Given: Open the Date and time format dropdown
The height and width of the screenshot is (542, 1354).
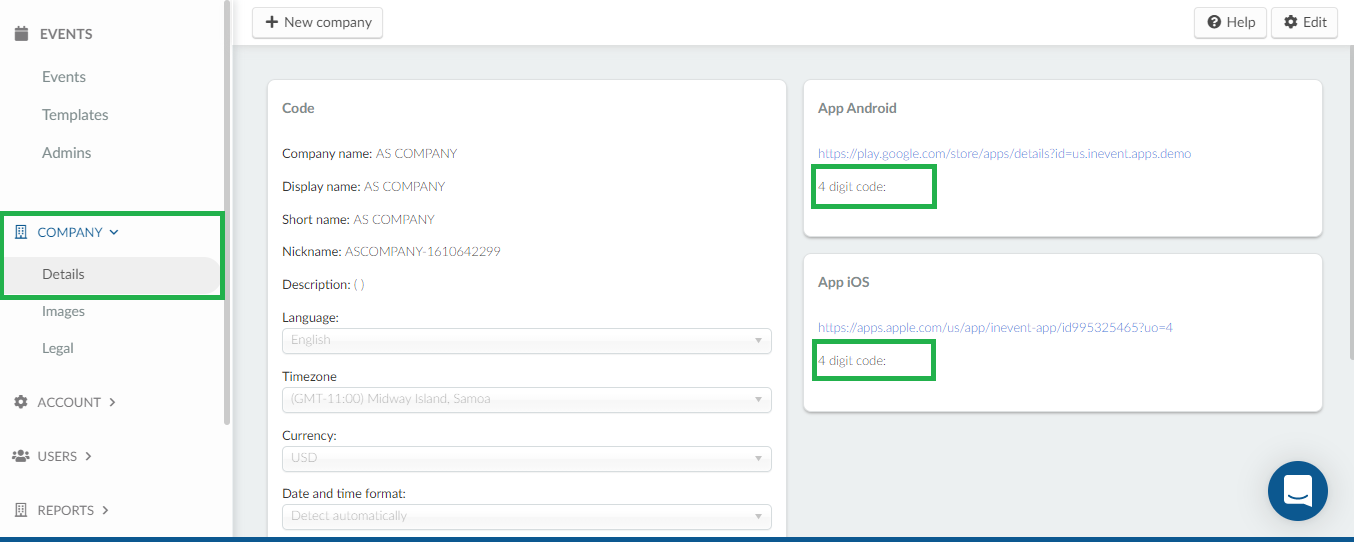Looking at the screenshot, I should tap(527, 516).
